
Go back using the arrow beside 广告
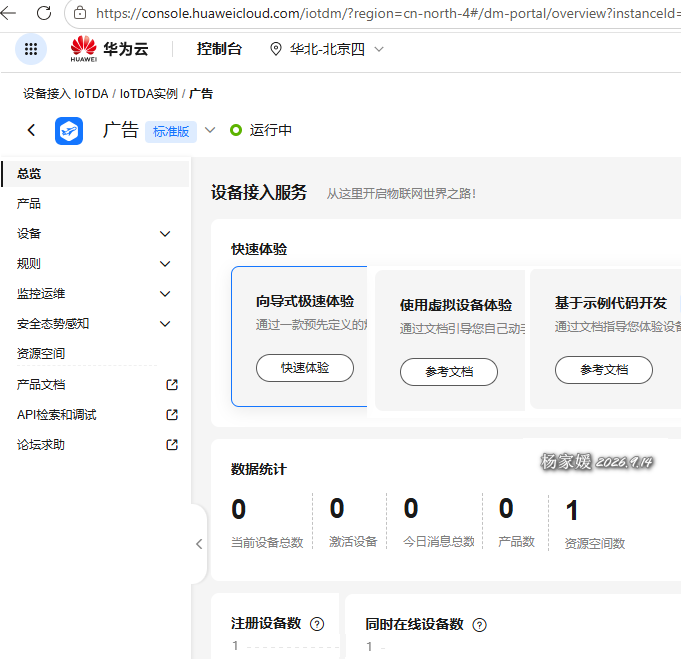(x=31, y=129)
